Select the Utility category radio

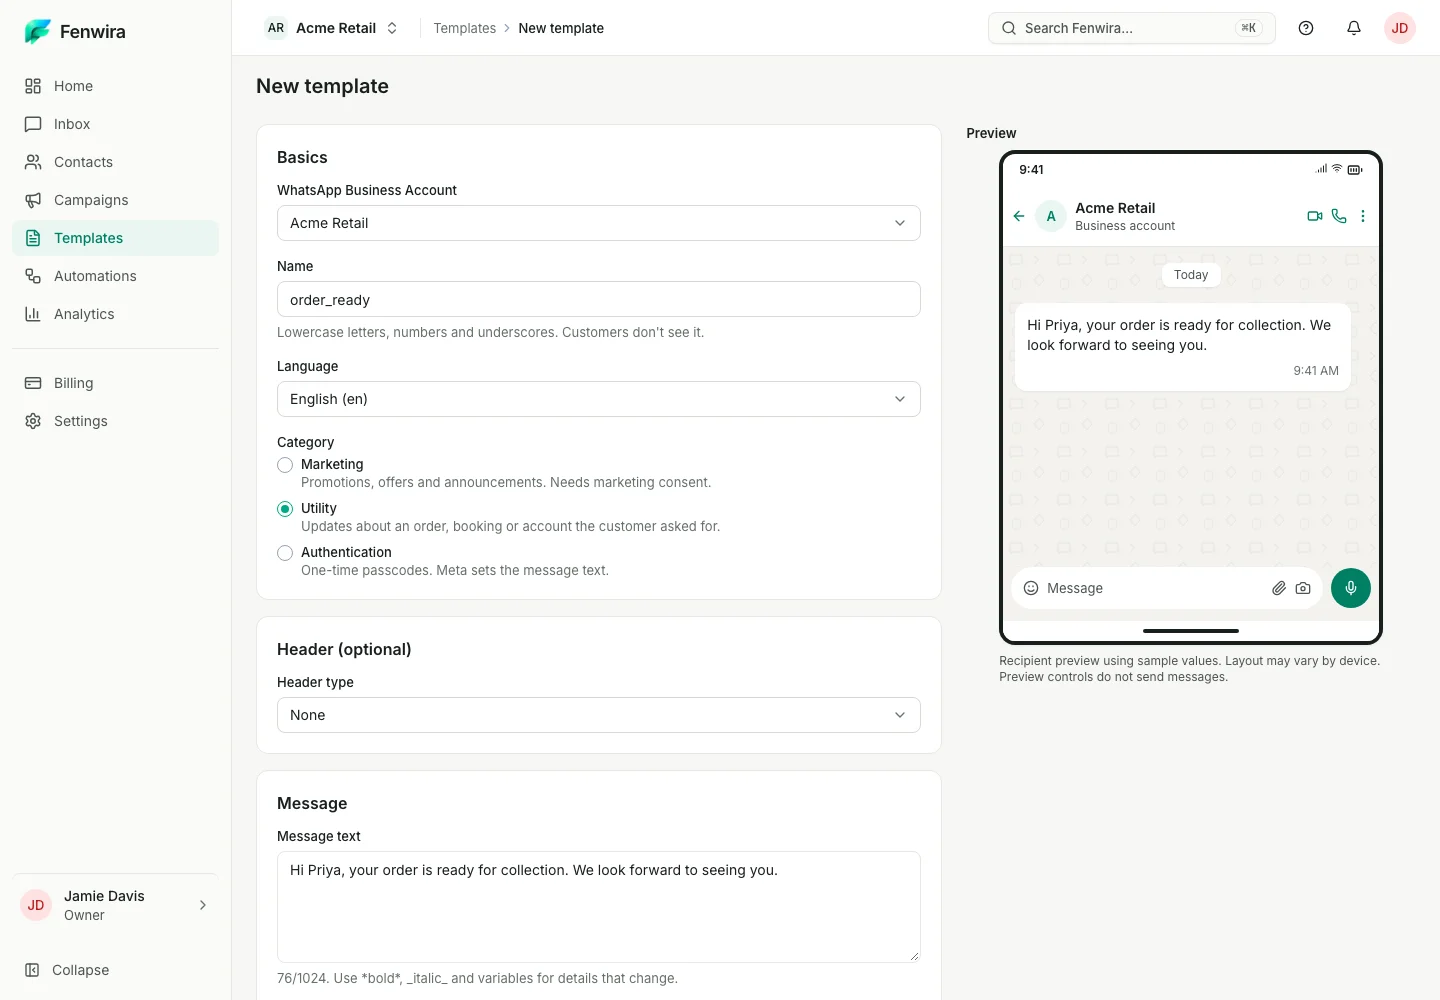coord(285,509)
